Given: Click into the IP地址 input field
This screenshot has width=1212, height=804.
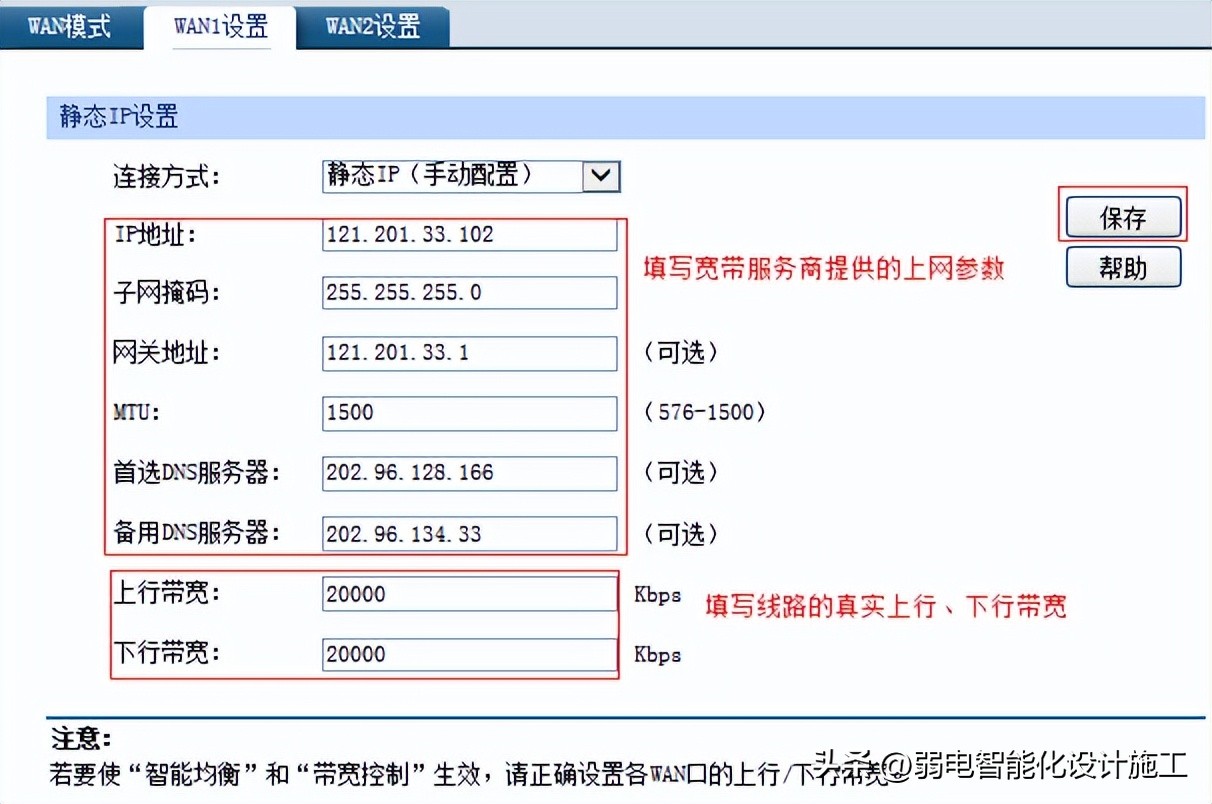Looking at the screenshot, I should coord(469,234).
